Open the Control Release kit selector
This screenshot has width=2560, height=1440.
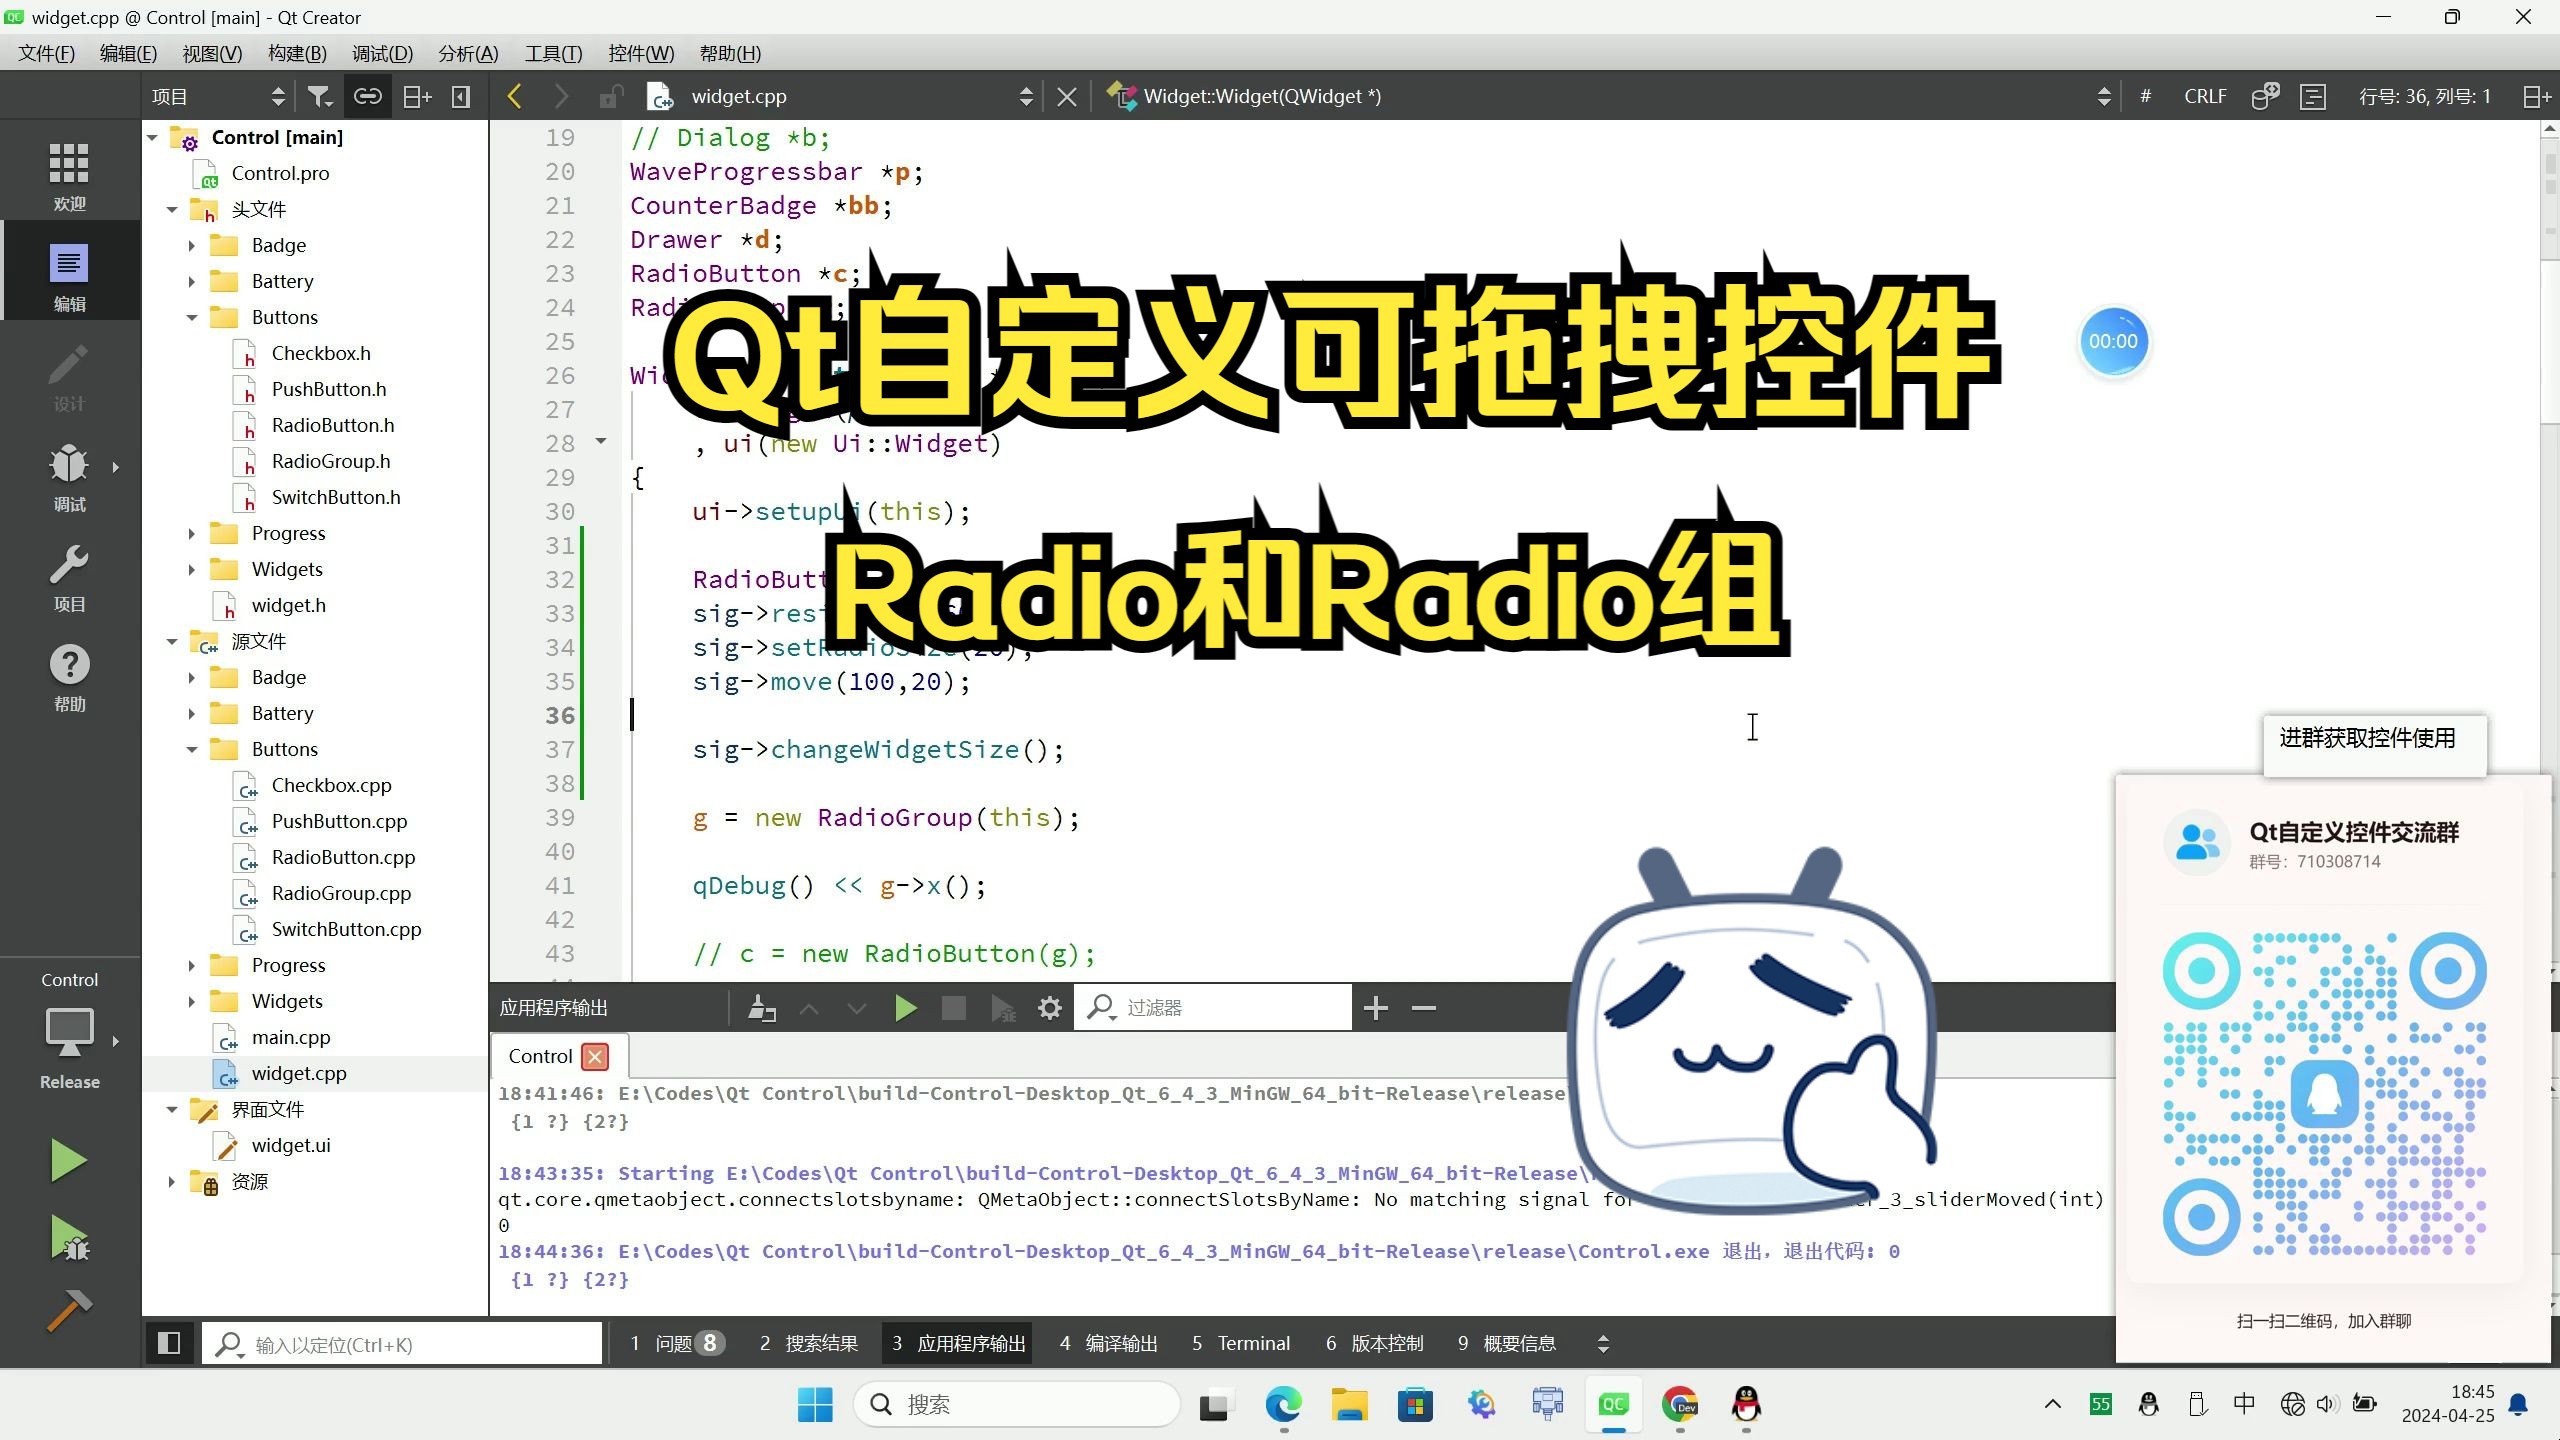click(x=69, y=1030)
